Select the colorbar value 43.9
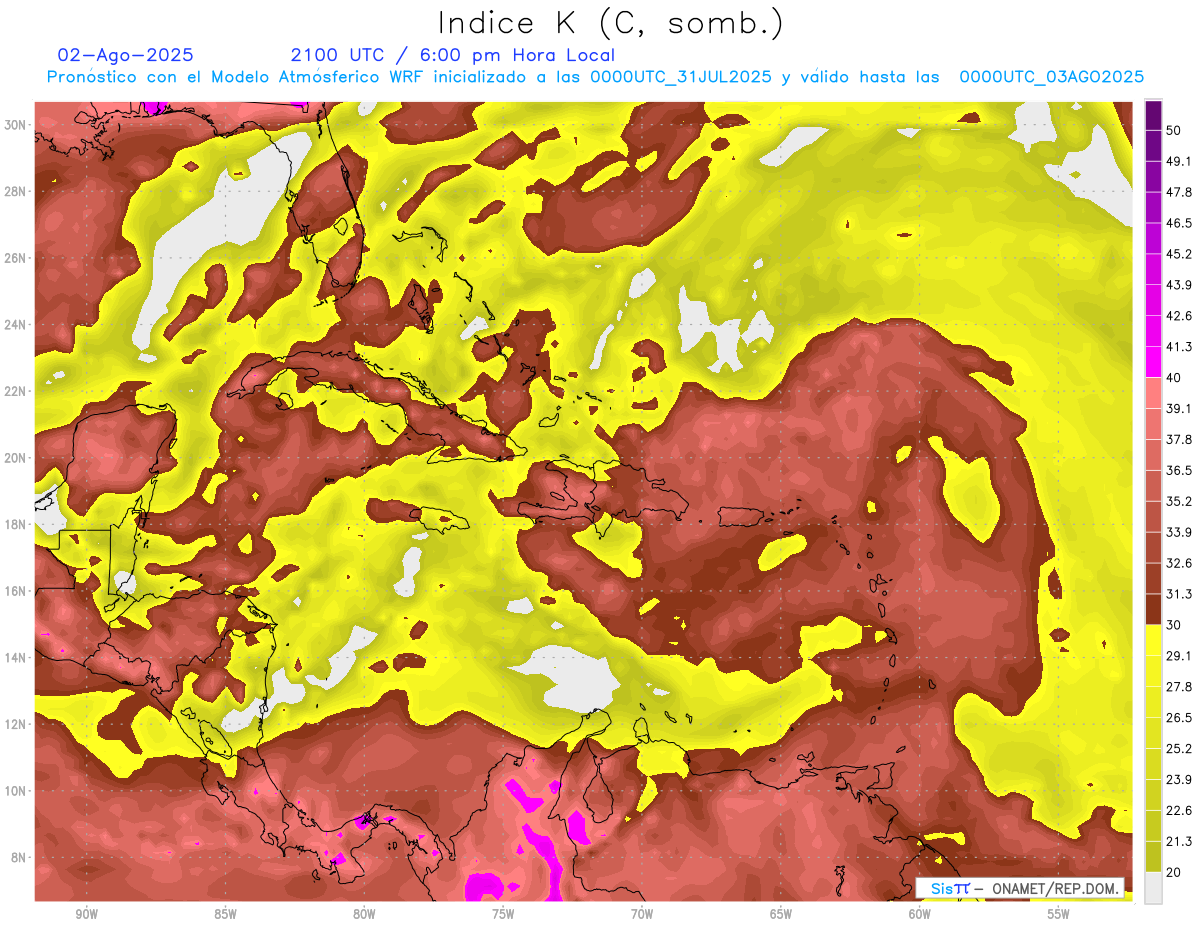The image size is (1200, 927). pyautogui.click(x=1179, y=285)
